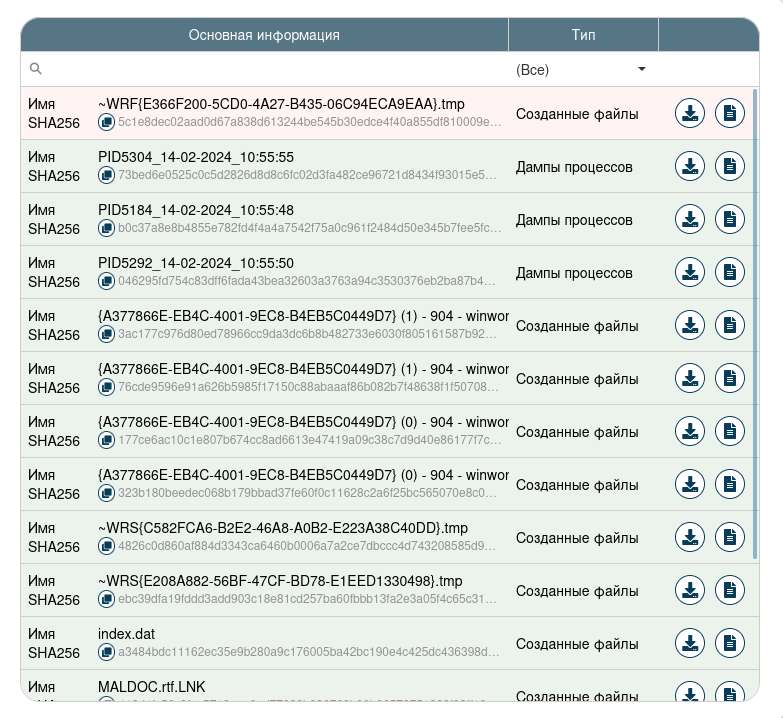Select the PID5304_14-02-2024_10:55:55 row name
Viewport: 783px width, 718px height.
[196, 157]
